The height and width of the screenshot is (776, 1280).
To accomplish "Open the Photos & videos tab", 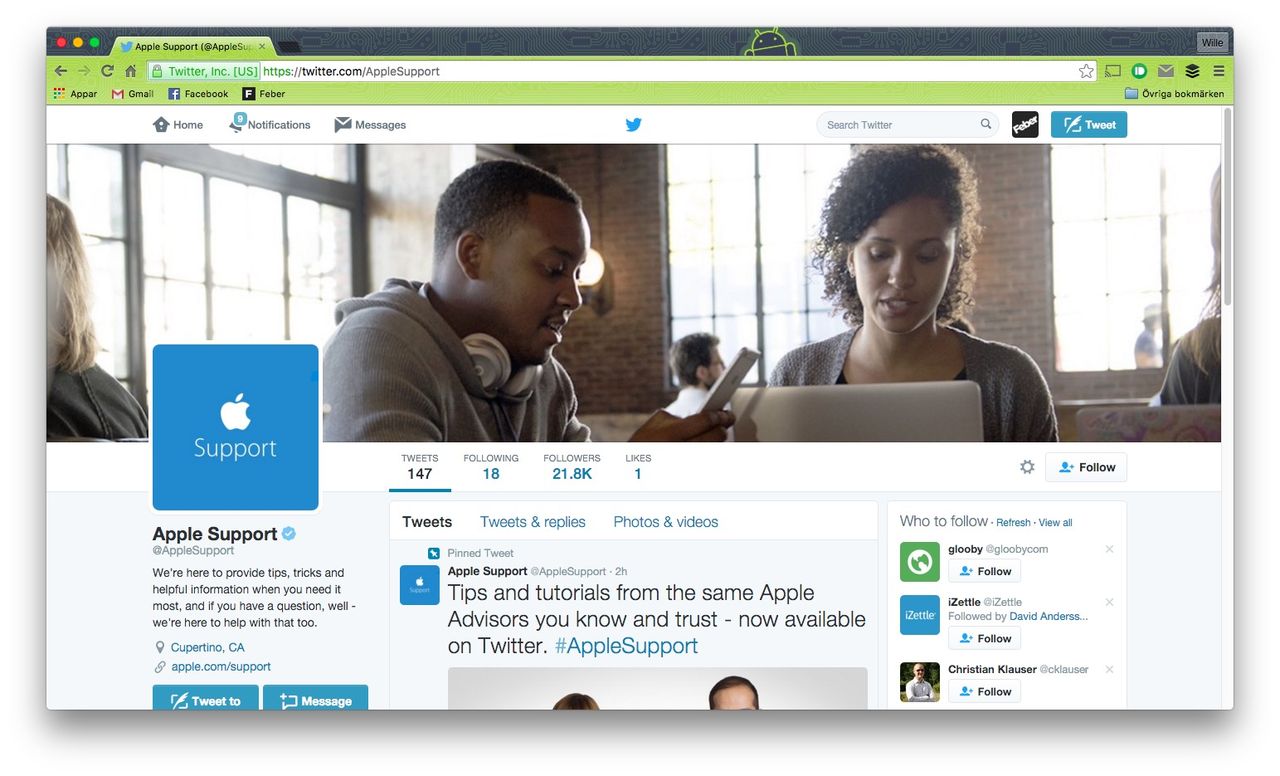I will coord(665,521).
